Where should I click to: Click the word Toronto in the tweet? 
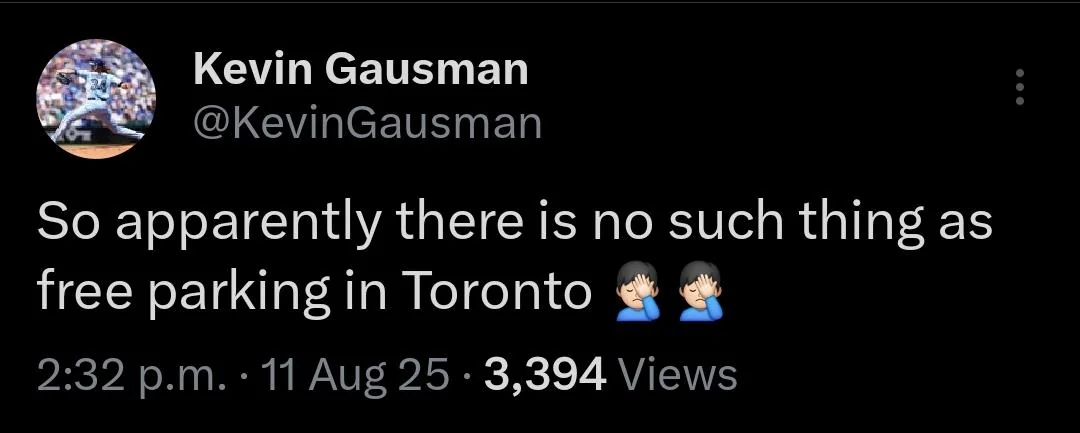[x=497, y=291]
